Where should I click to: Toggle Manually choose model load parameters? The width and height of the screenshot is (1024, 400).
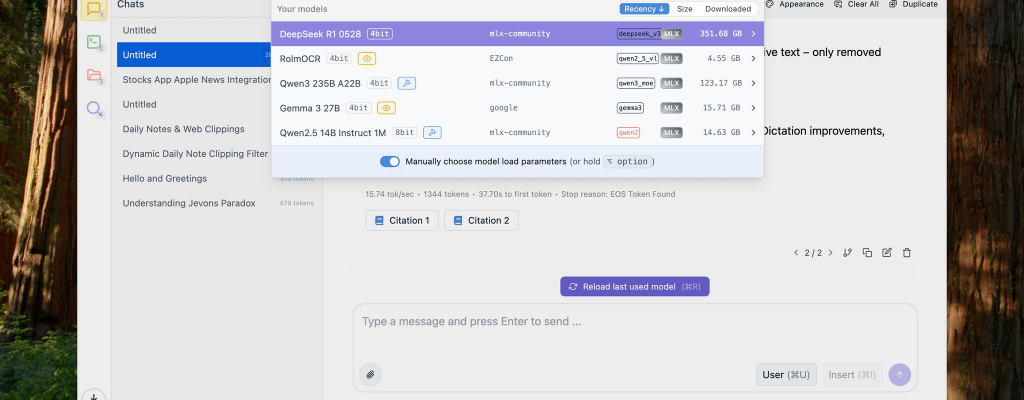click(x=390, y=161)
